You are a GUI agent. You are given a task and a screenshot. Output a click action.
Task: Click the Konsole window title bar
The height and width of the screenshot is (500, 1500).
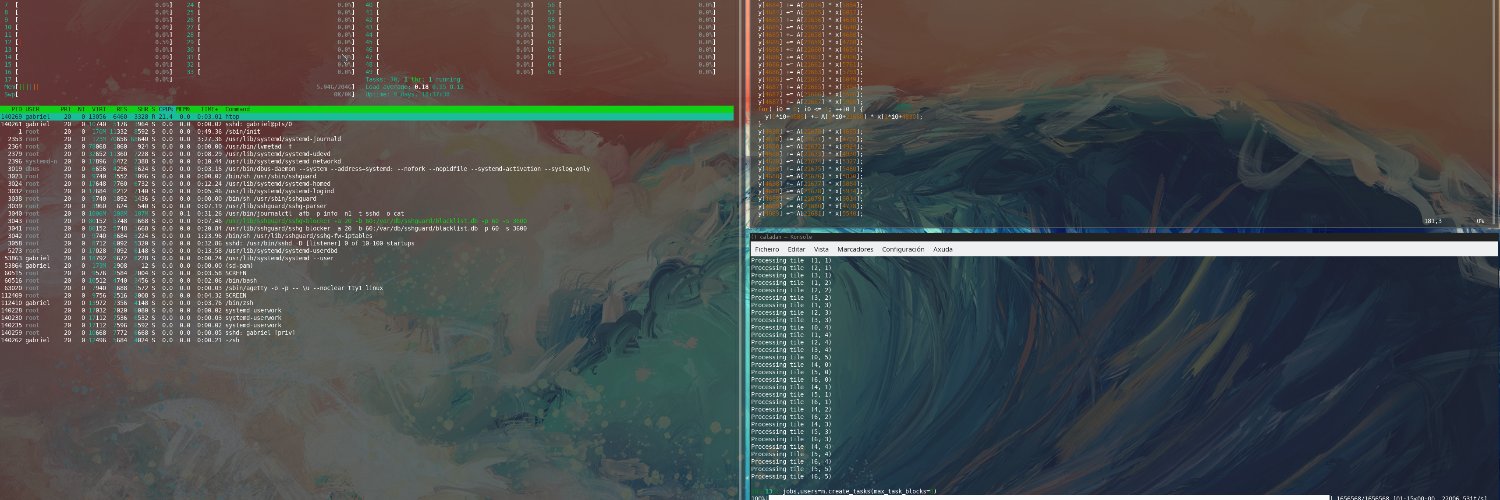(x=1122, y=236)
